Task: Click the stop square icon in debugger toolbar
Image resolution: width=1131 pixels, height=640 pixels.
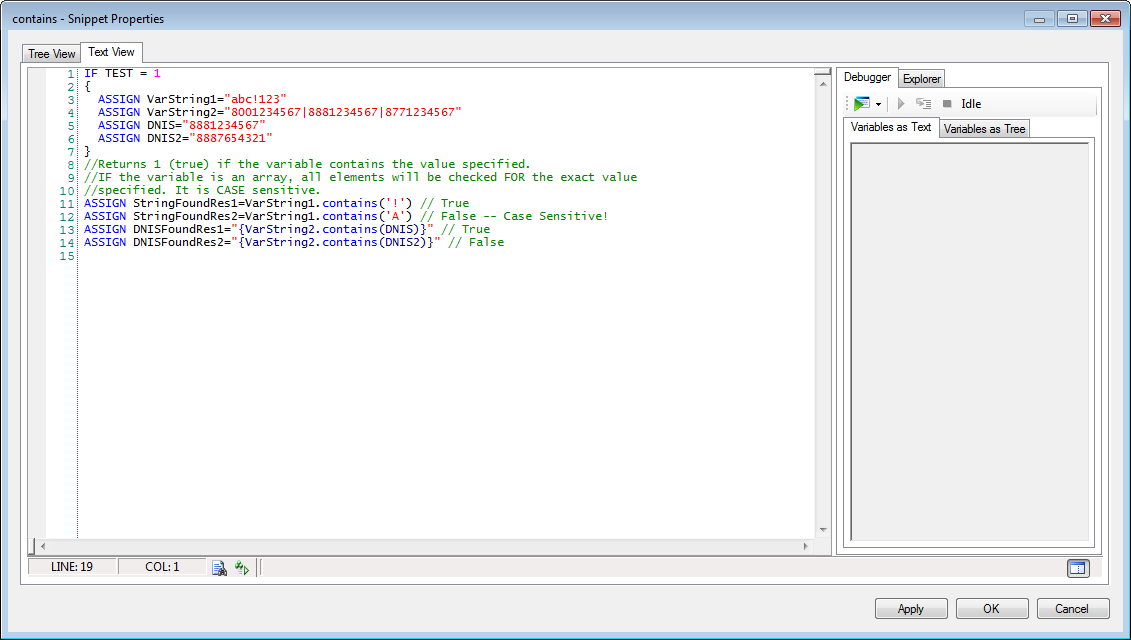Action: pyautogui.click(x=947, y=104)
